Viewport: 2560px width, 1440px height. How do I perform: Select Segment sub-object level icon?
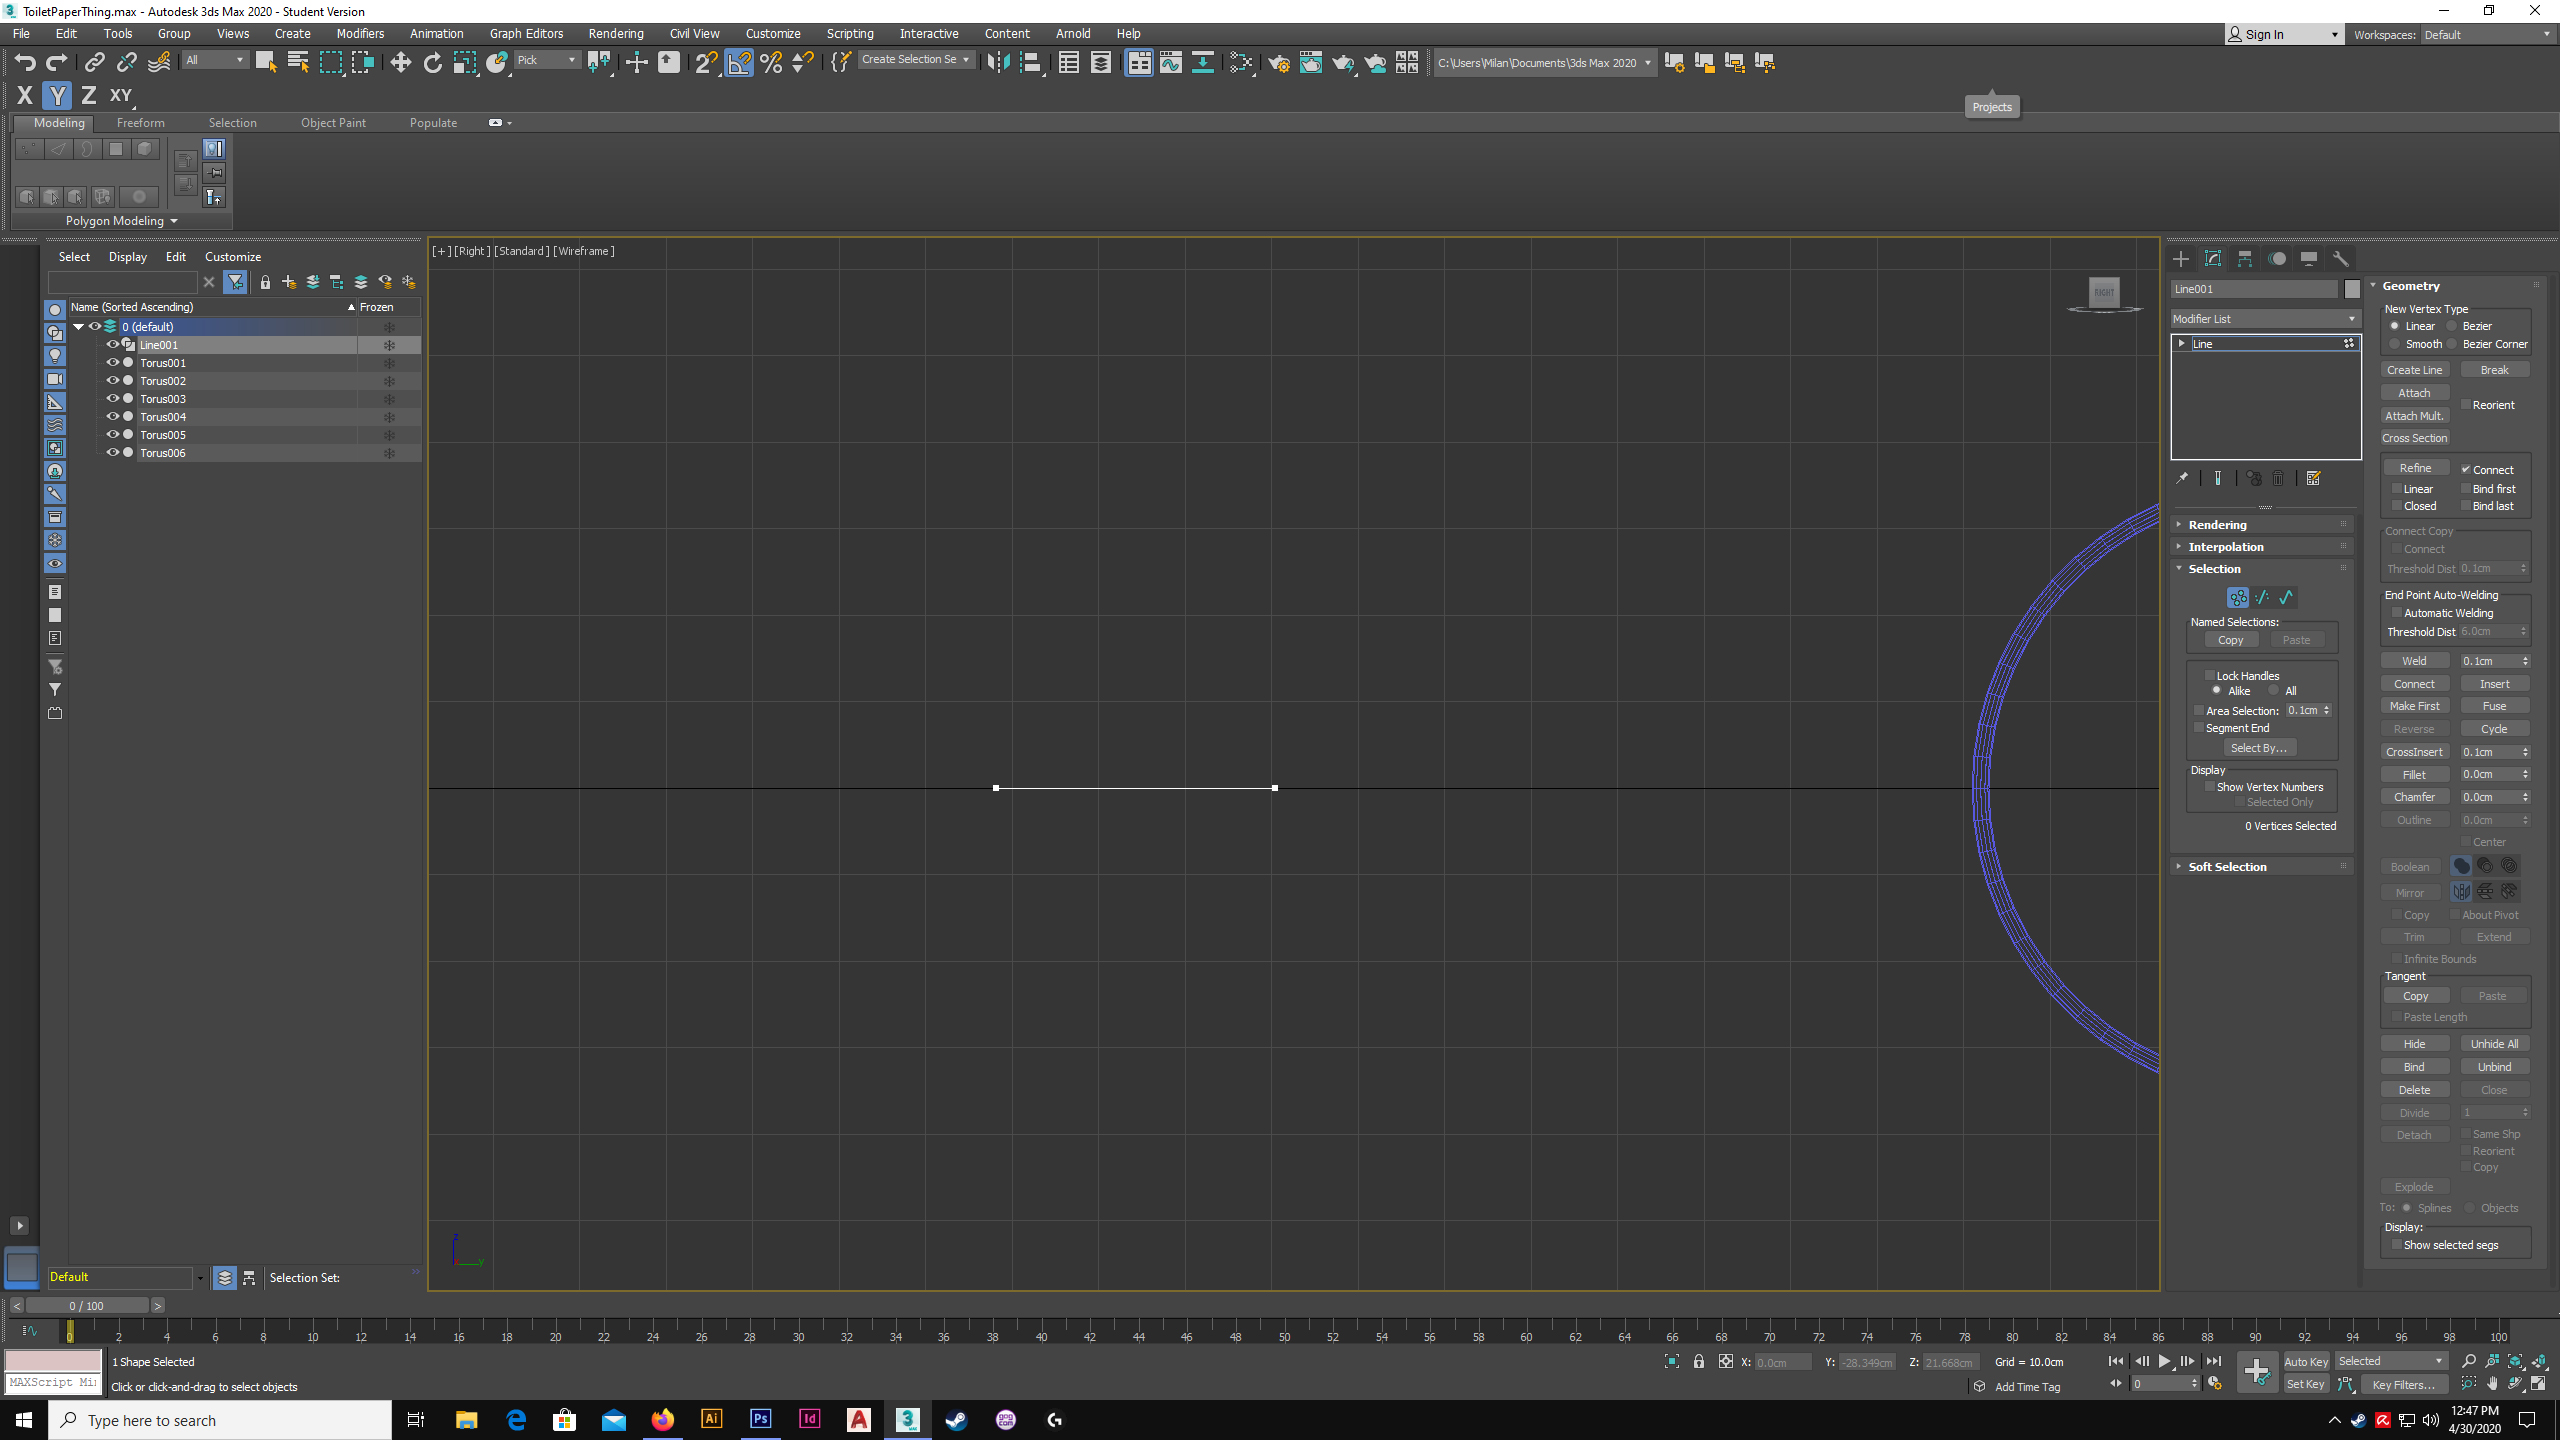coord(2262,597)
